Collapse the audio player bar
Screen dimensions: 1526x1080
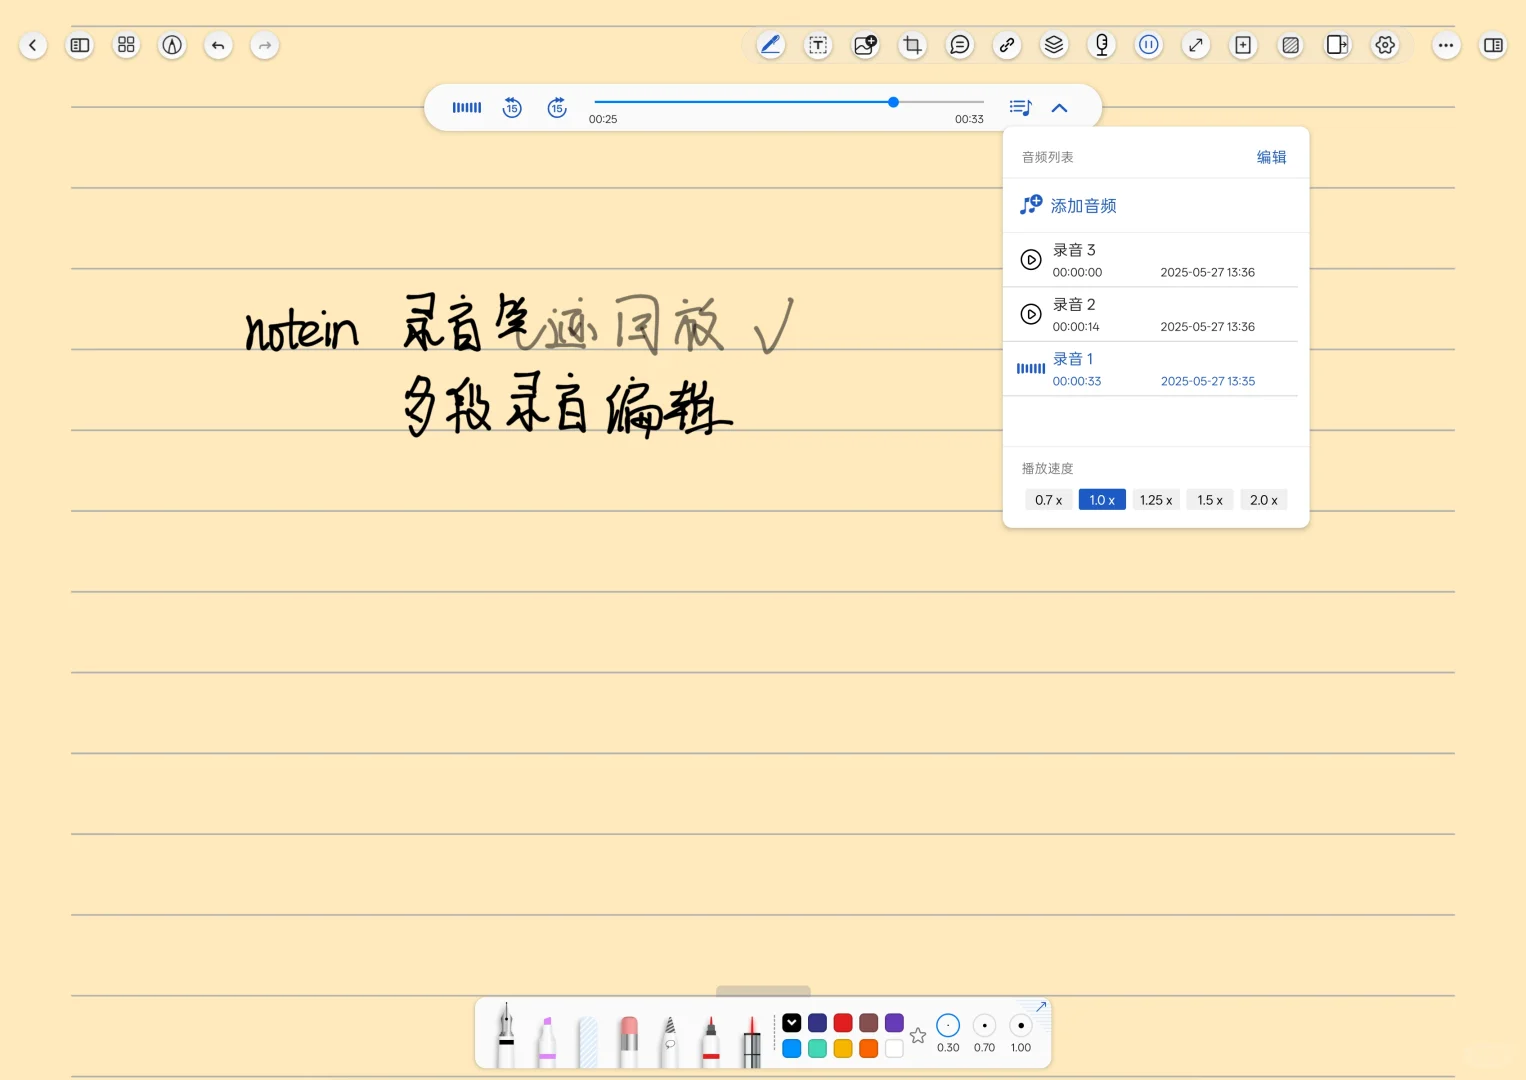click(1060, 108)
